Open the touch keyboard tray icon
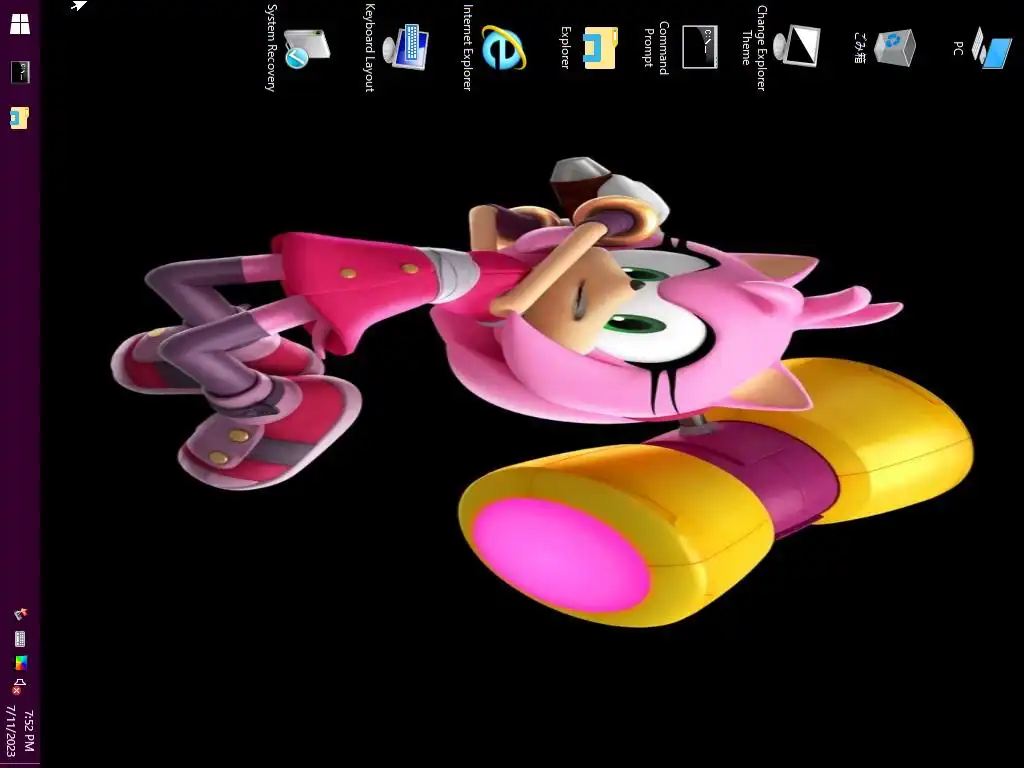The image size is (1024, 768). tap(20, 639)
